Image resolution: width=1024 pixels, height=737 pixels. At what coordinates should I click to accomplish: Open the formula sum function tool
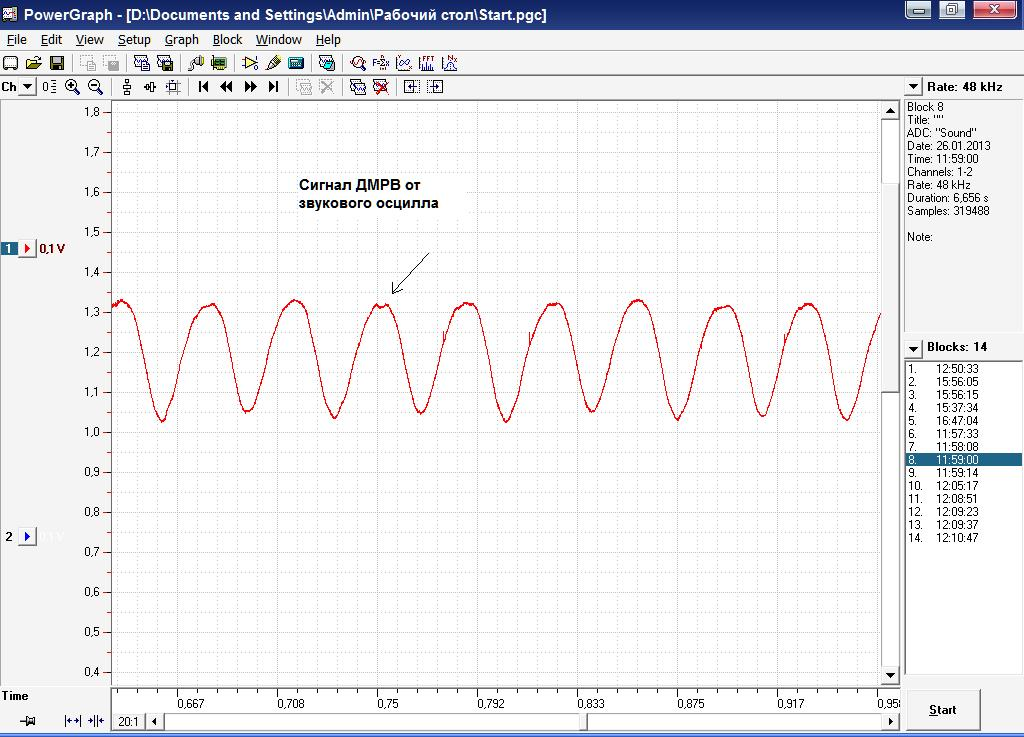point(381,63)
